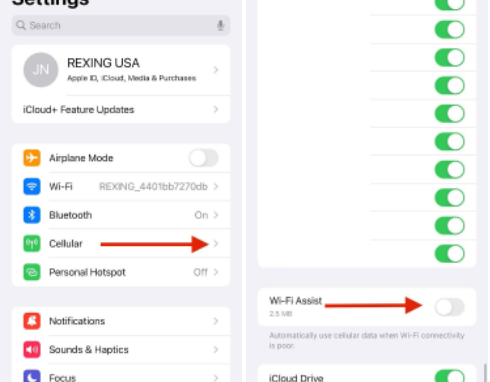Disable the iCloud Drive toggle
490x382 pixels.
coord(449,376)
